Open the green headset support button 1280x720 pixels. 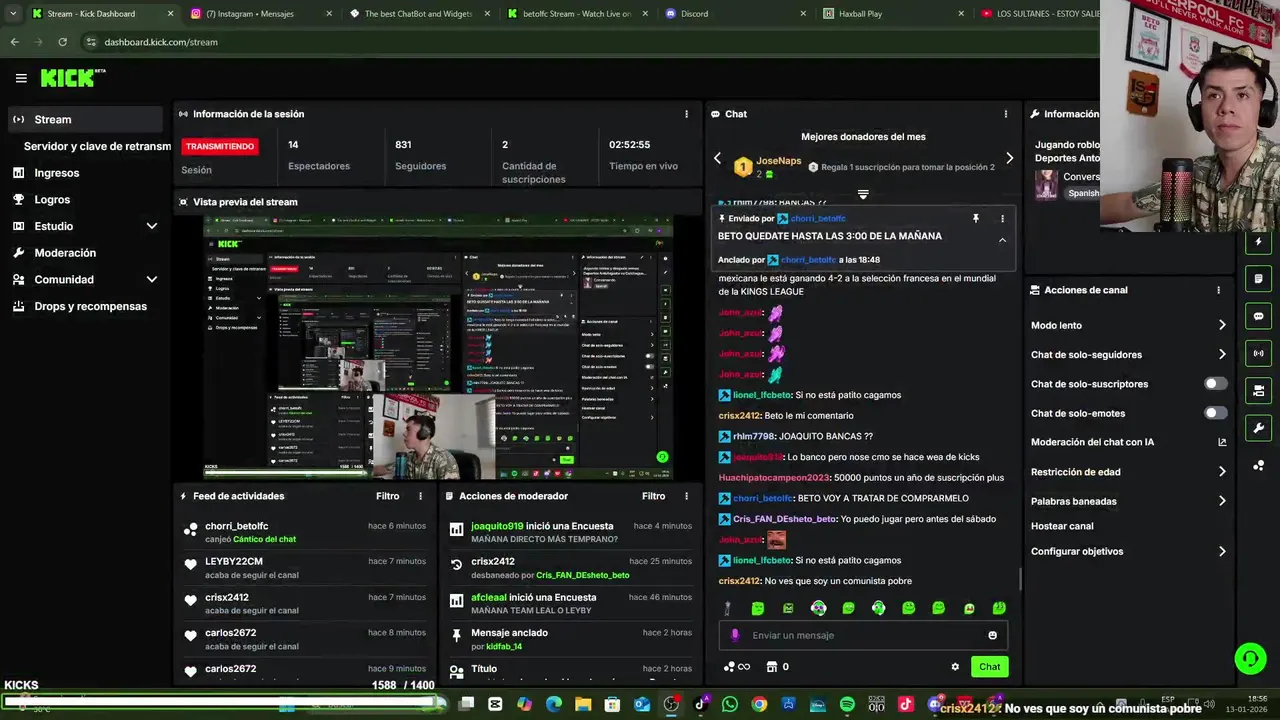pyautogui.click(x=1250, y=658)
